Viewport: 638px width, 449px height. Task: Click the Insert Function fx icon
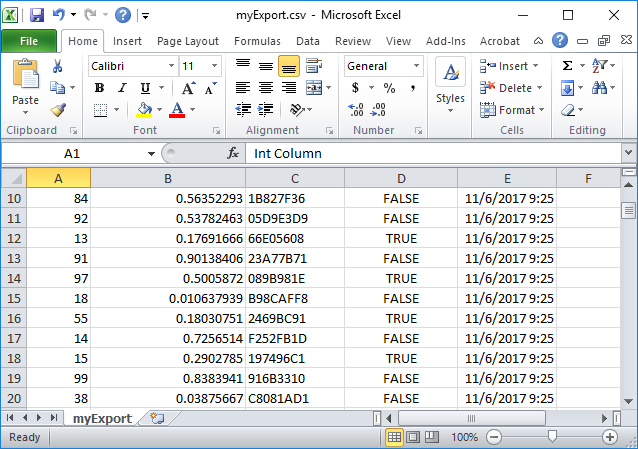point(233,153)
